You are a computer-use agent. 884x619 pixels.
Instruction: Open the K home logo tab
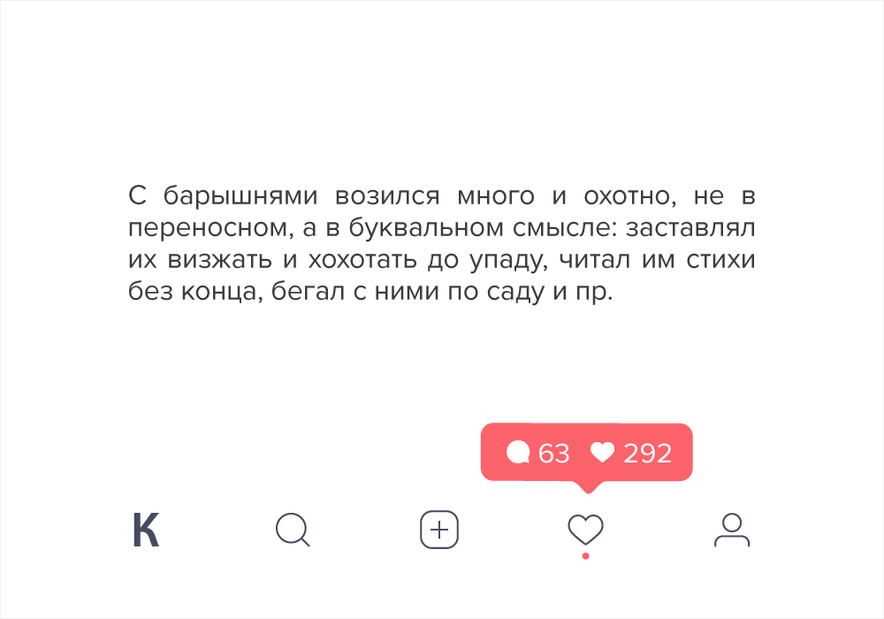click(x=146, y=530)
